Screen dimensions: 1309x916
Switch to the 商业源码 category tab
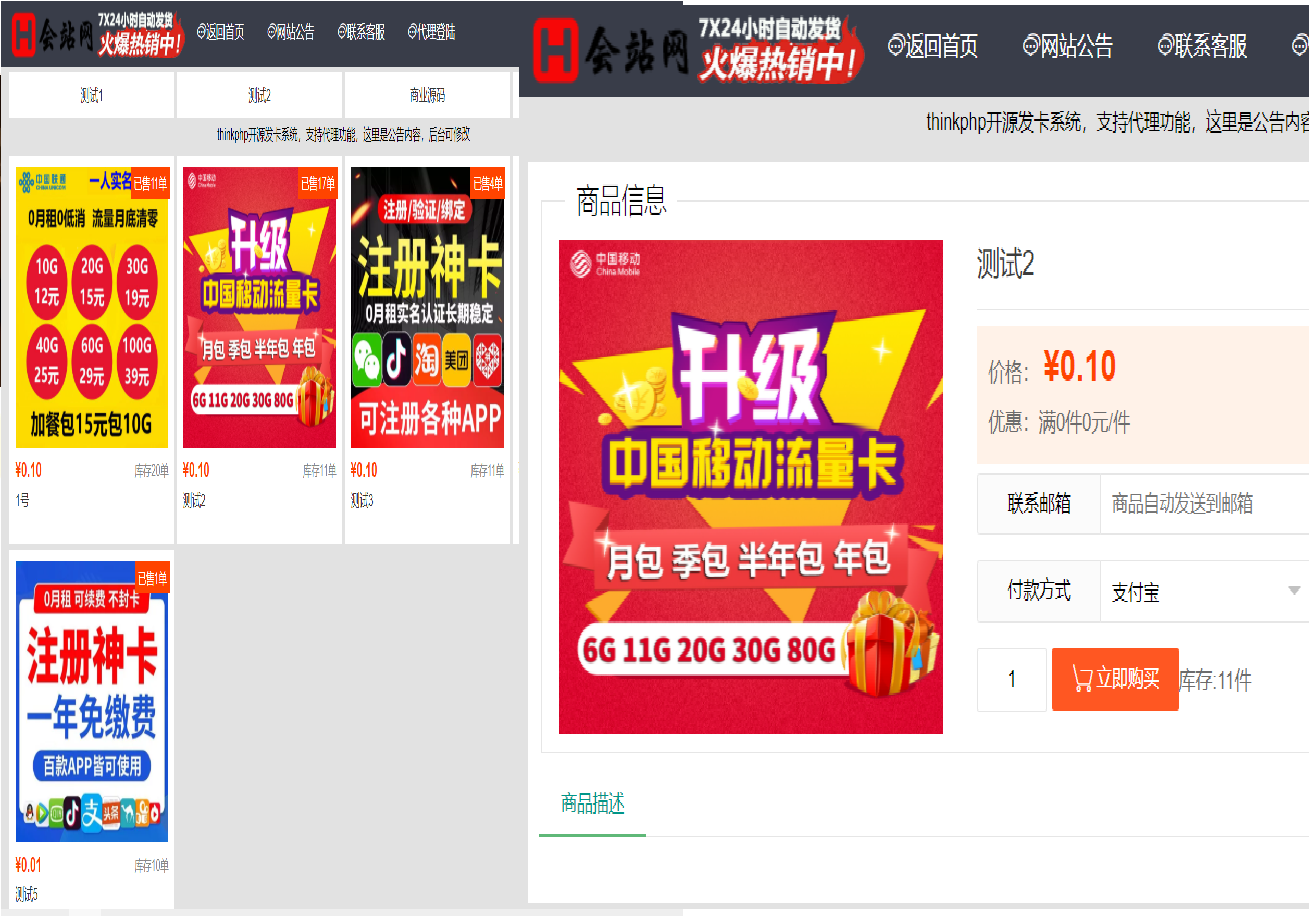[427, 95]
